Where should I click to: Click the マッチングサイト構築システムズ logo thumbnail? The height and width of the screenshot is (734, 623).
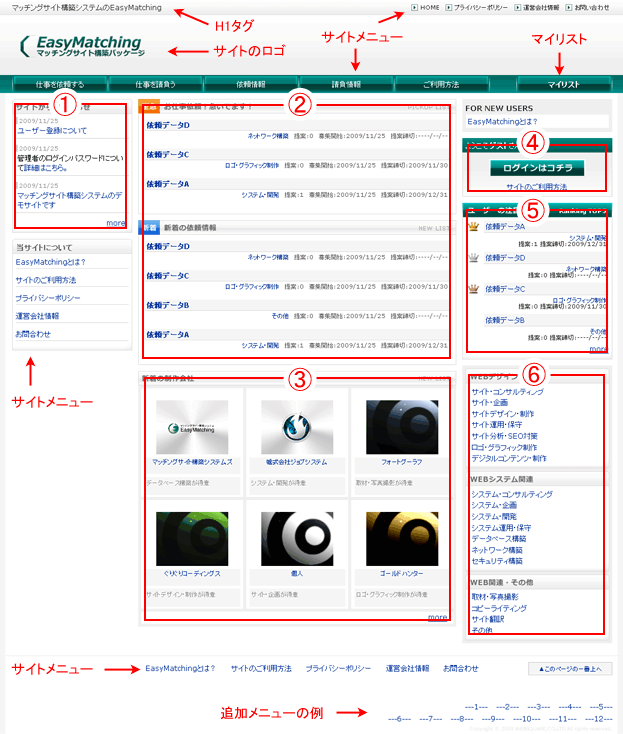(x=192, y=427)
